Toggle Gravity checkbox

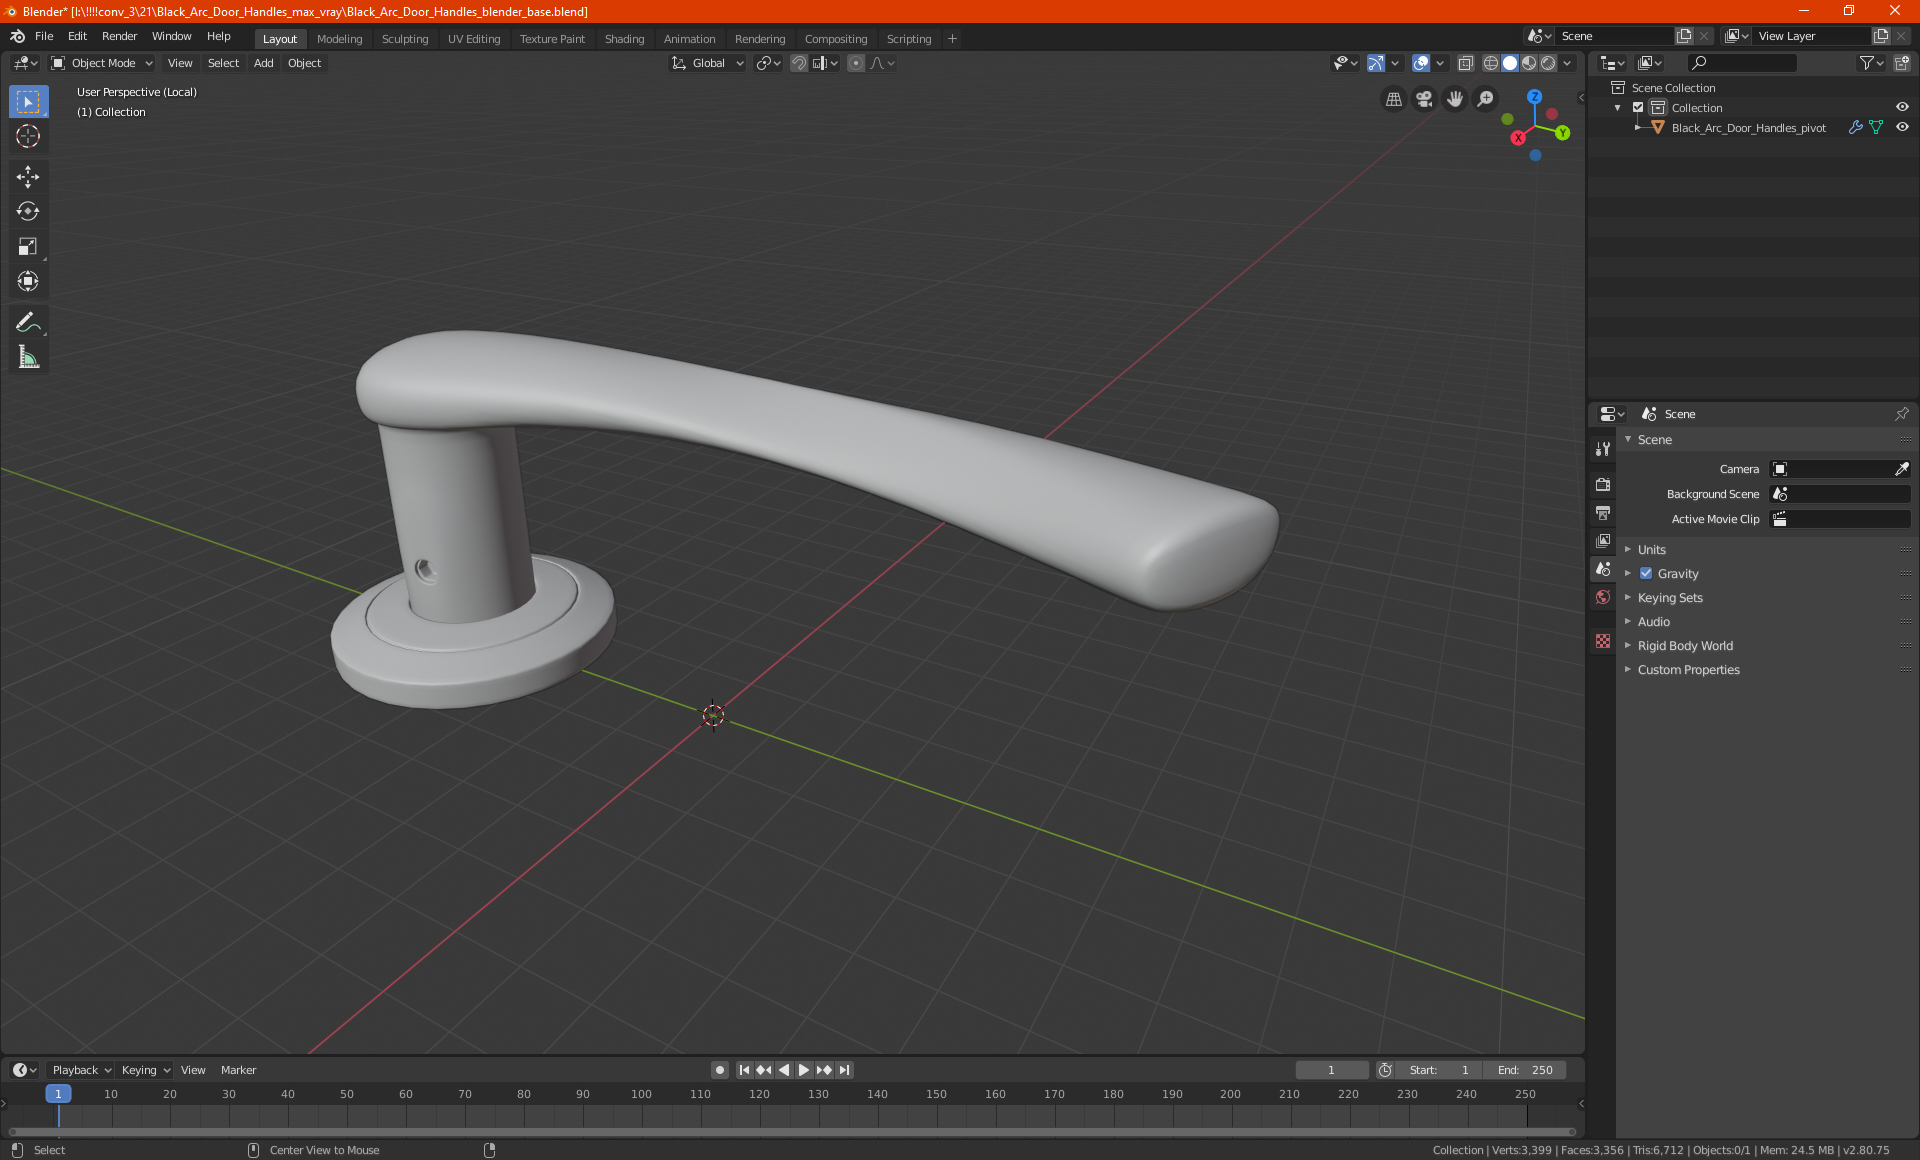1646,574
